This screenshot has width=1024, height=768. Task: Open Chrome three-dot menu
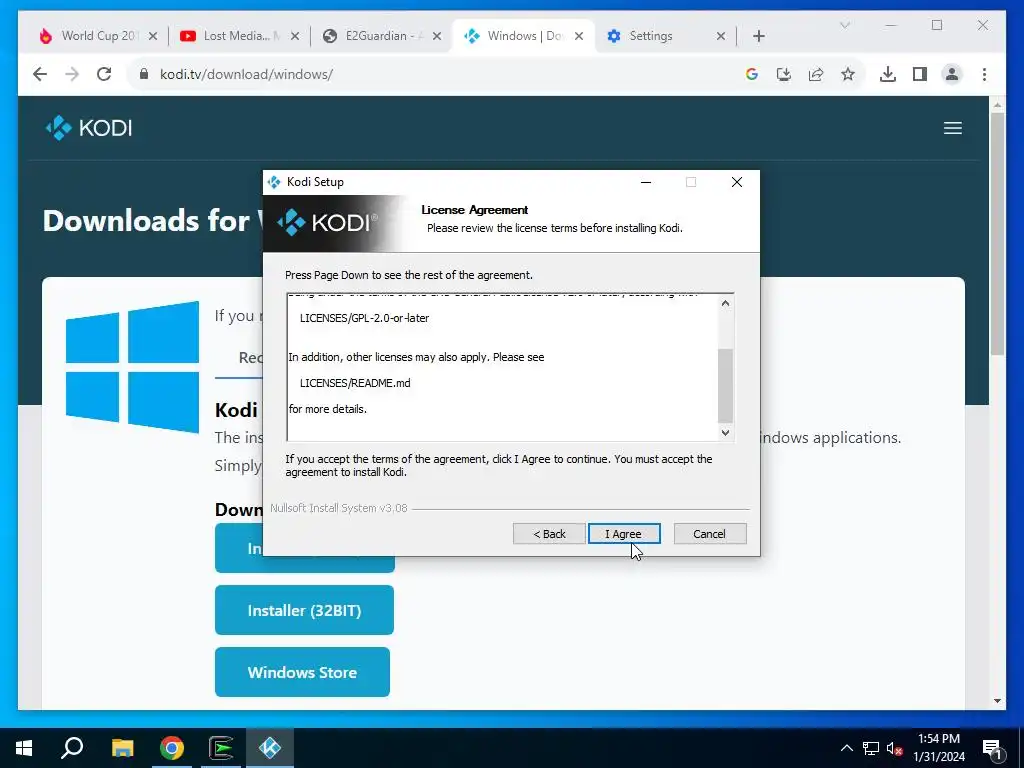point(984,74)
